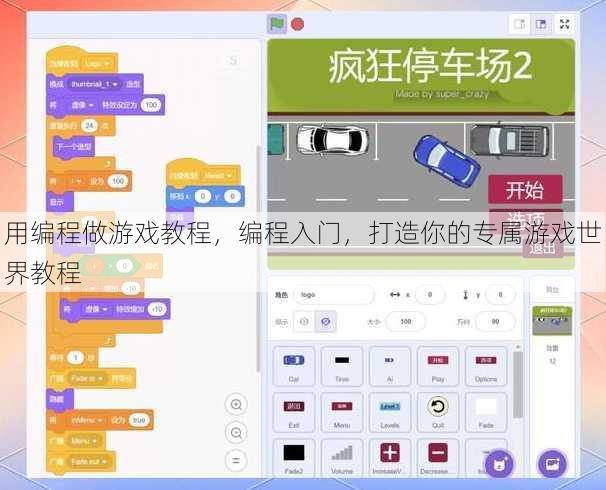
Task: Click the sprite list vertical scrollbar
Action: coord(518,385)
